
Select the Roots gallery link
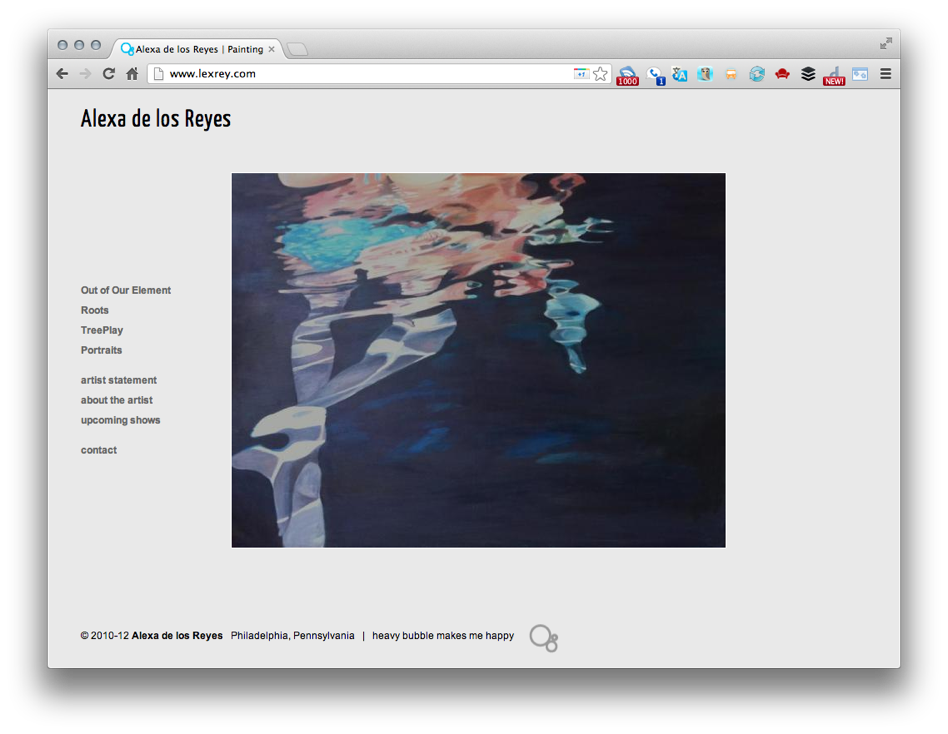click(x=95, y=310)
